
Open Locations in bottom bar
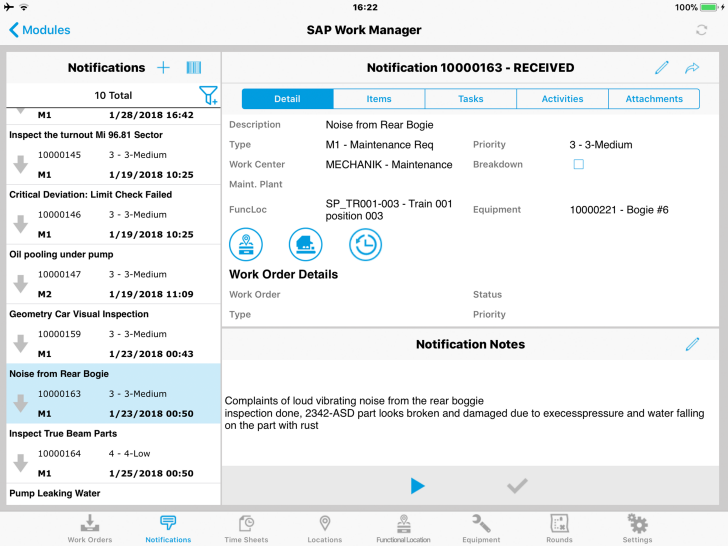(x=325, y=528)
